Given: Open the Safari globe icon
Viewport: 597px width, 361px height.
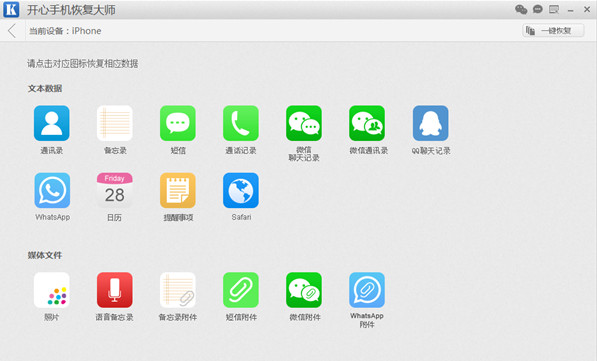Looking at the screenshot, I should pyautogui.click(x=241, y=190).
